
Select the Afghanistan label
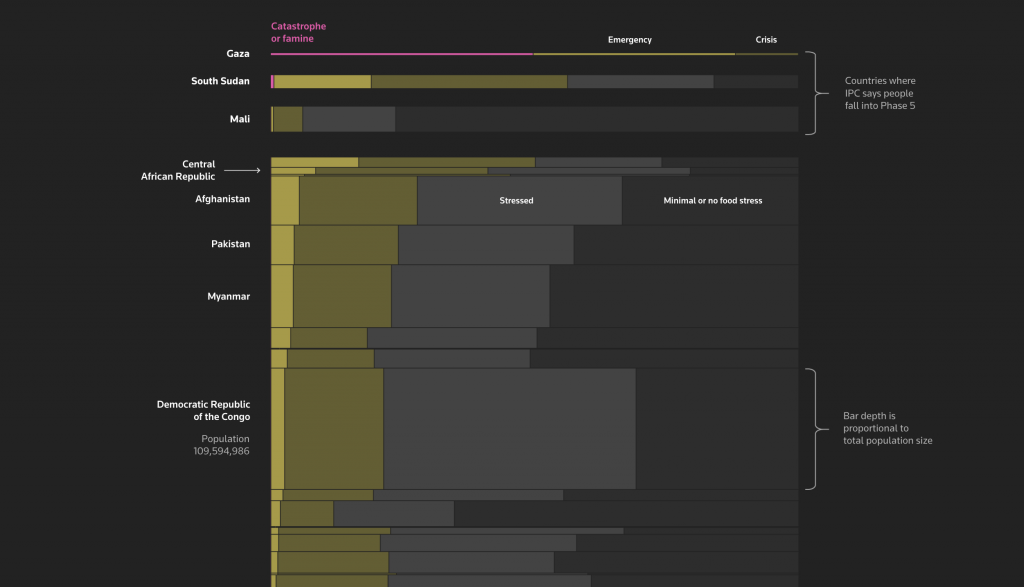[x=222, y=198]
